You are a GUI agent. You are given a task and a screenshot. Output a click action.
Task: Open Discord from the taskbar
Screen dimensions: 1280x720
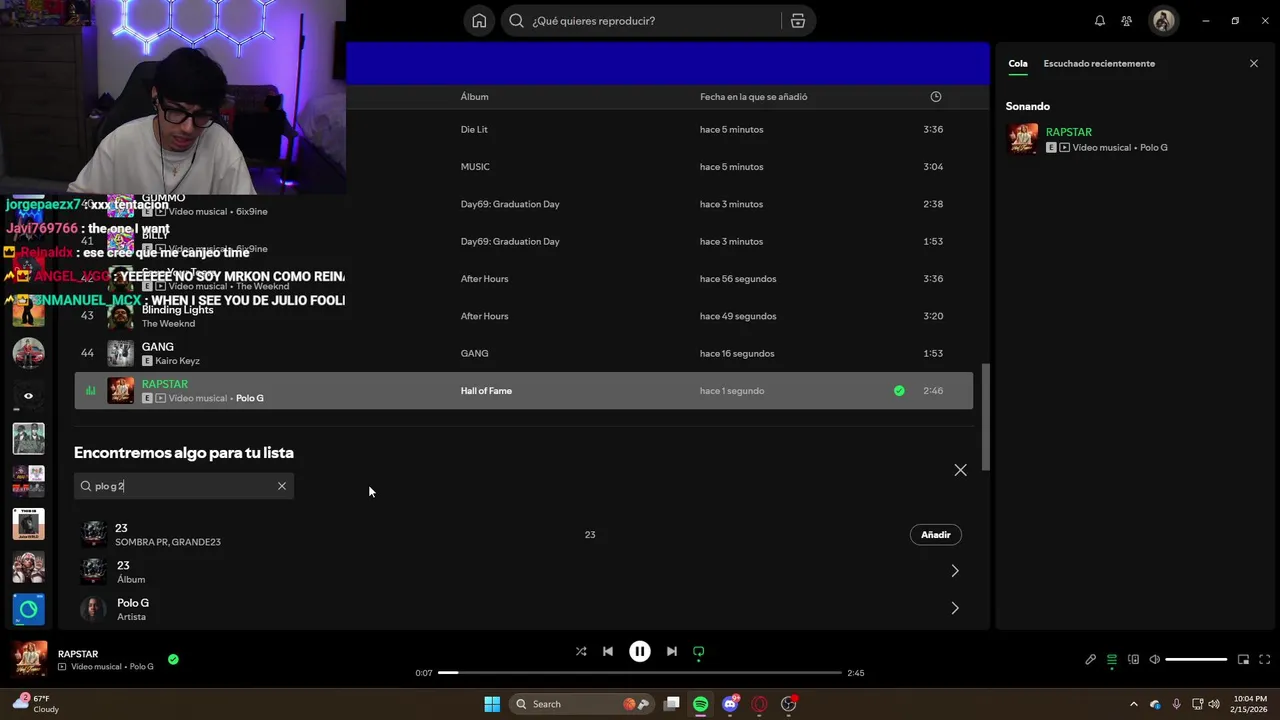coord(730,704)
